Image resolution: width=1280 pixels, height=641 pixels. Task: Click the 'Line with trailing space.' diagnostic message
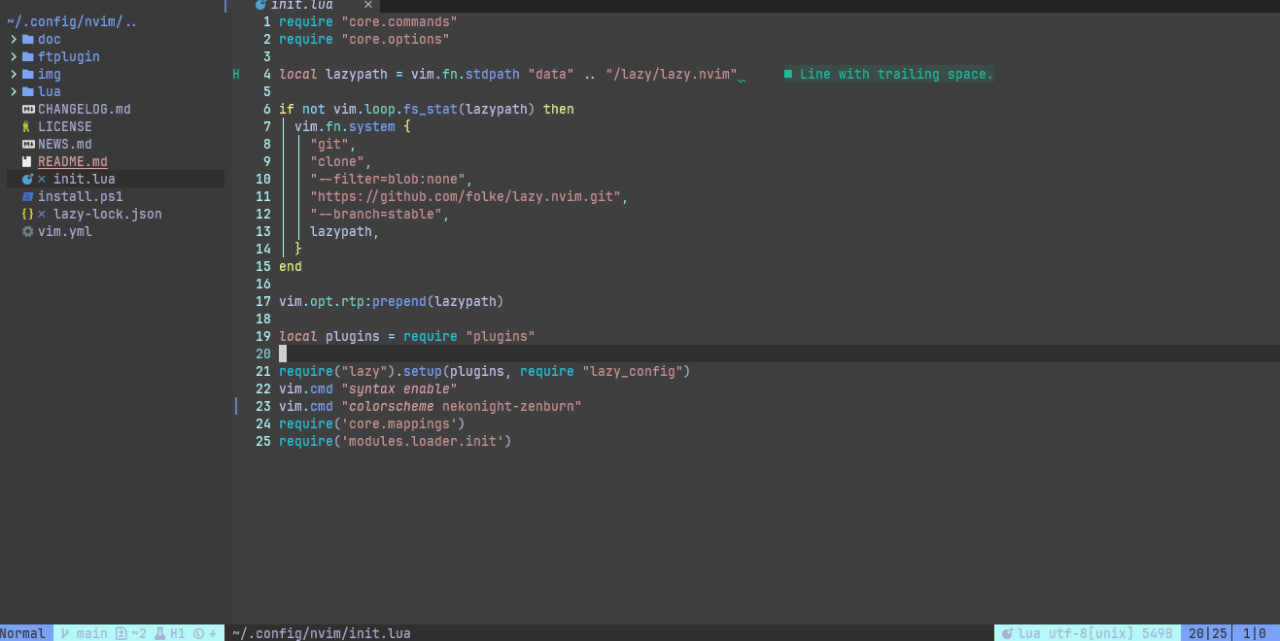896,74
